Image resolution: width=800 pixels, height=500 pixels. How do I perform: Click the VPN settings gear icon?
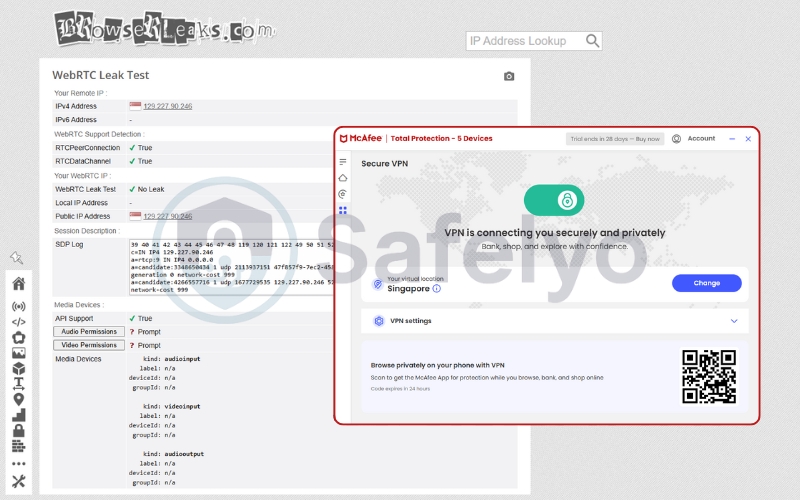click(x=379, y=321)
